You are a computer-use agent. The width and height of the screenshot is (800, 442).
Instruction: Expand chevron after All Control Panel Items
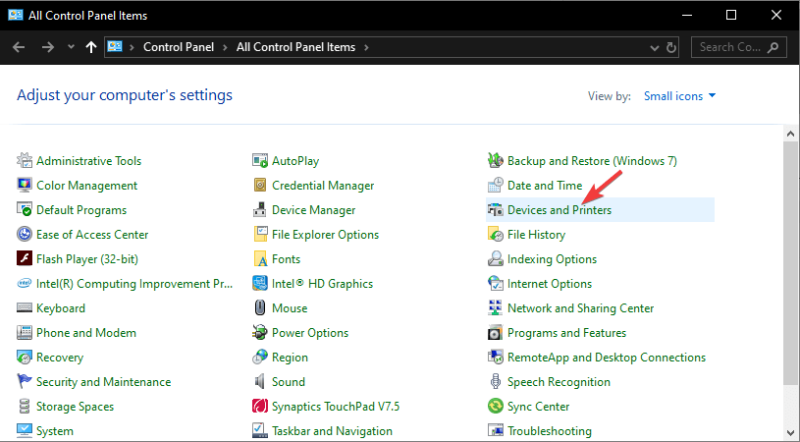tap(366, 47)
